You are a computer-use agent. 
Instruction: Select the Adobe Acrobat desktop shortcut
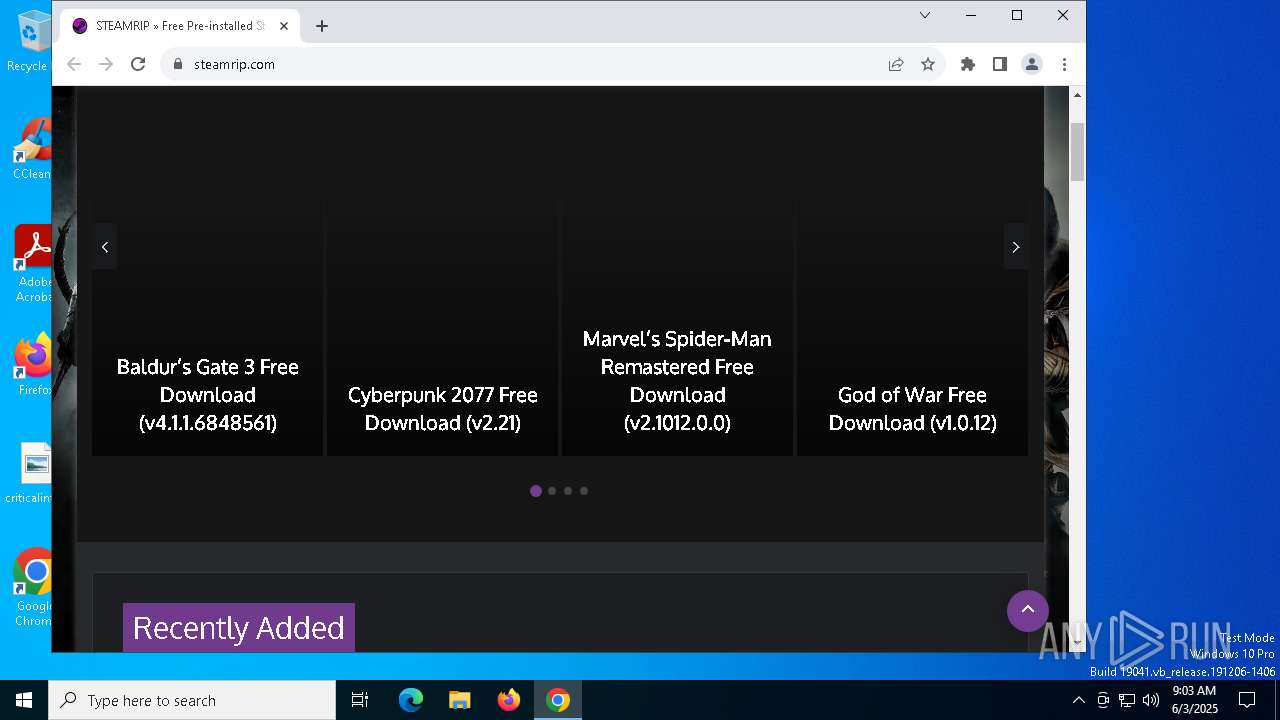pos(33,264)
